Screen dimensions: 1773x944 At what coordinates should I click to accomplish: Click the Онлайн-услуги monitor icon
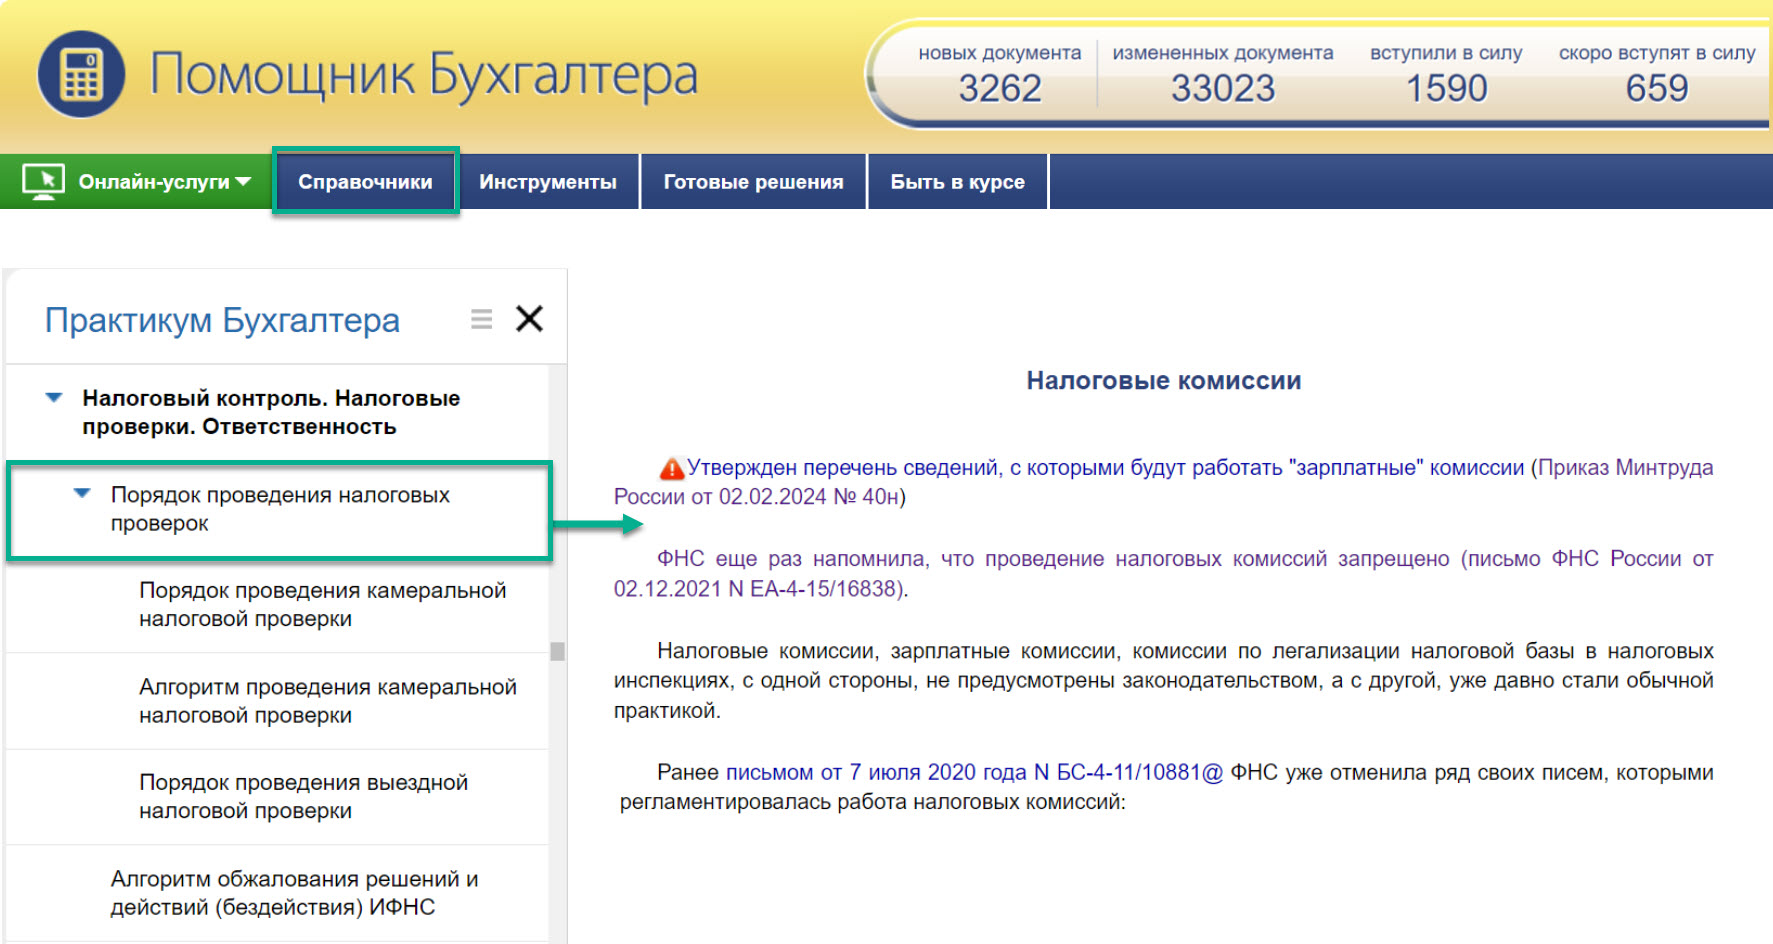(43, 182)
